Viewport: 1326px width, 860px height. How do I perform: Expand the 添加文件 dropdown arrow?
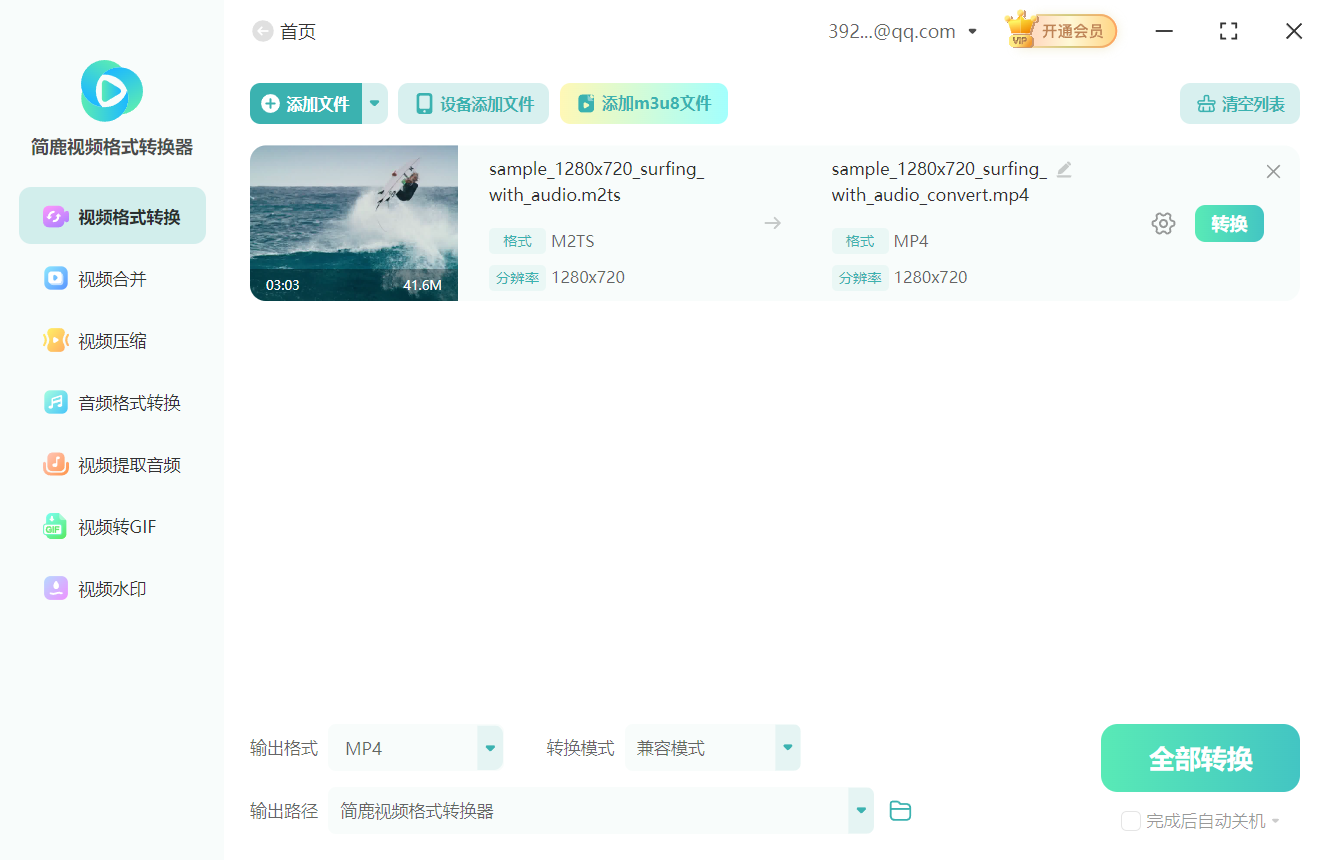[375, 104]
